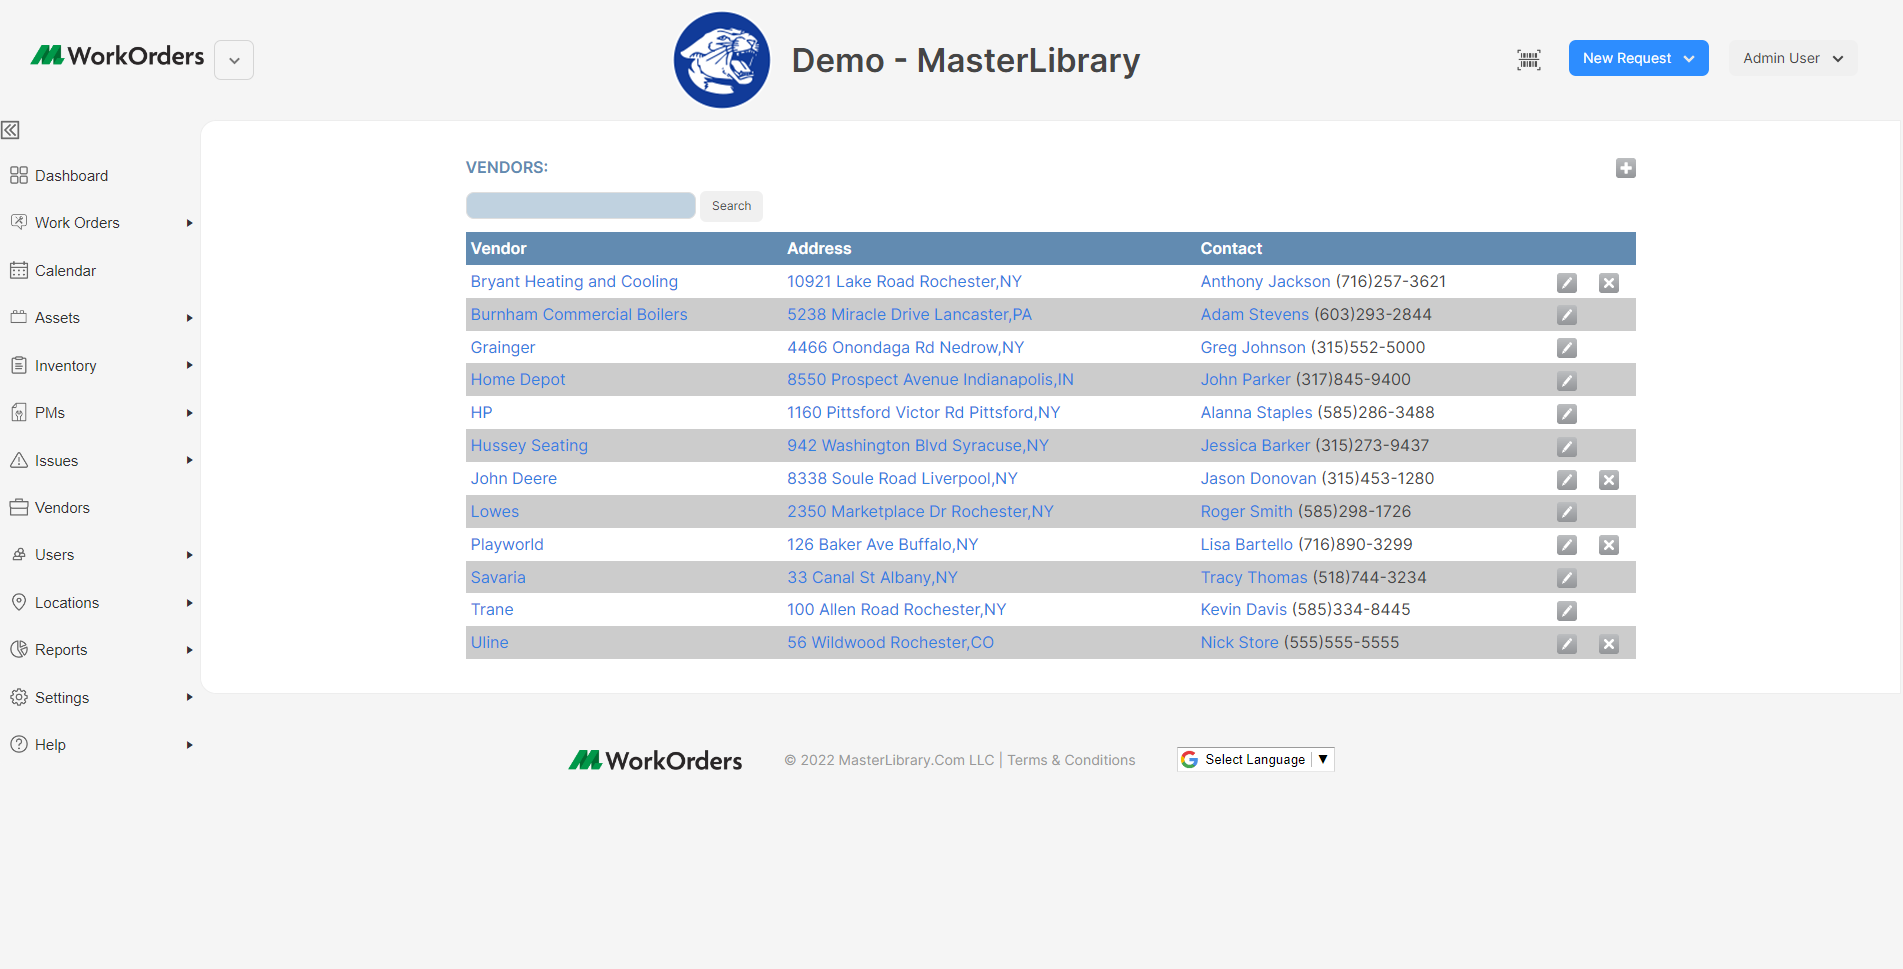Edit Bryant Heating and Cooling vendor
Image resolution: width=1903 pixels, height=969 pixels.
[x=1566, y=283]
